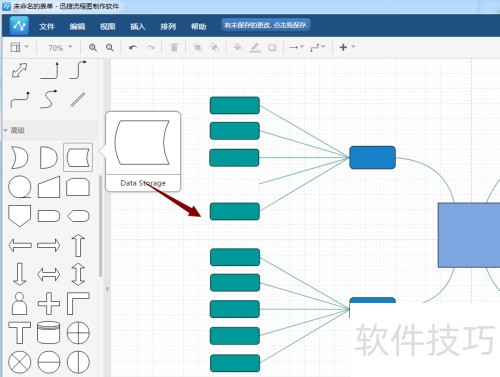
Task: Open the 视图 menu
Action: [x=108, y=26]
